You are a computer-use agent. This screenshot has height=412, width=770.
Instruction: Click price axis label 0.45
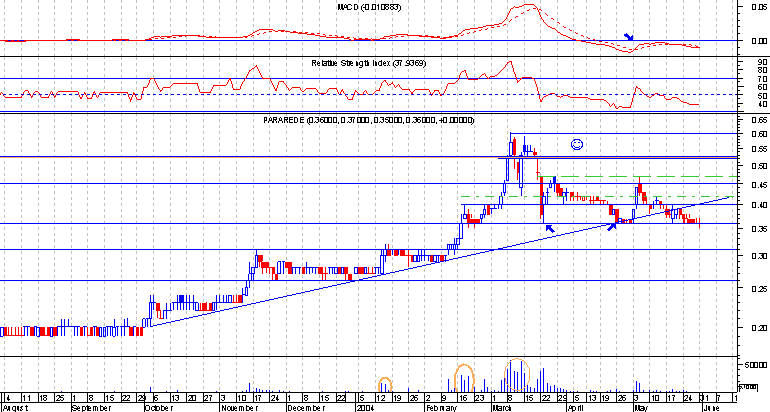(759, 185)
